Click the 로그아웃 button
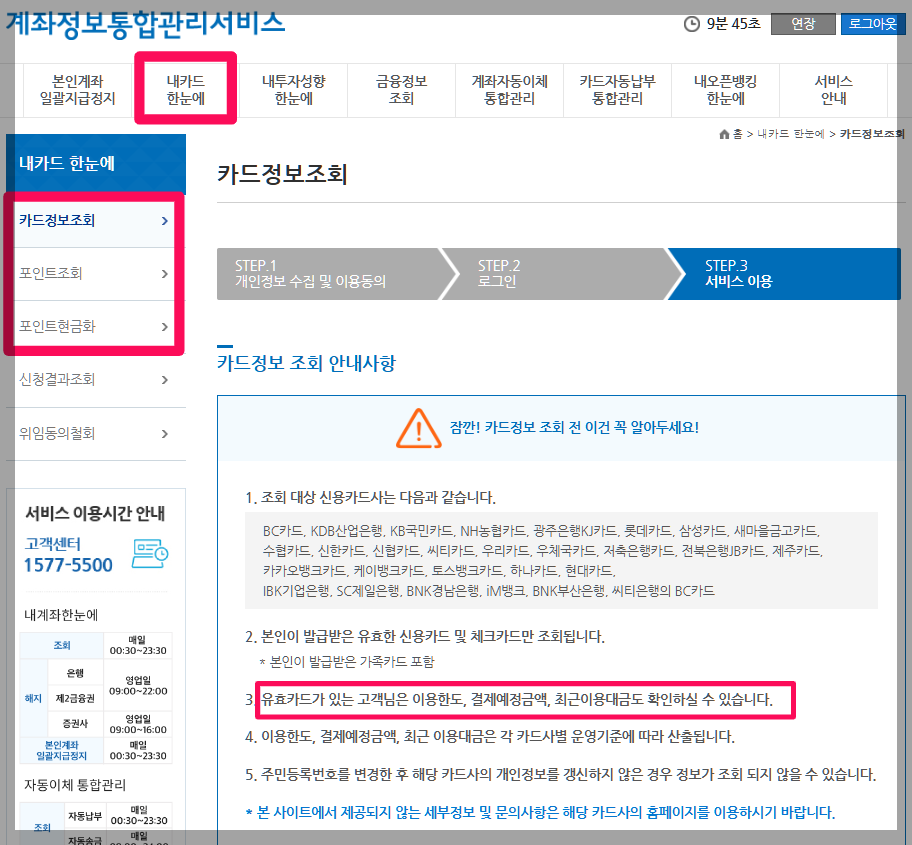Screen dimensions: 912x845 coord(872,22)
